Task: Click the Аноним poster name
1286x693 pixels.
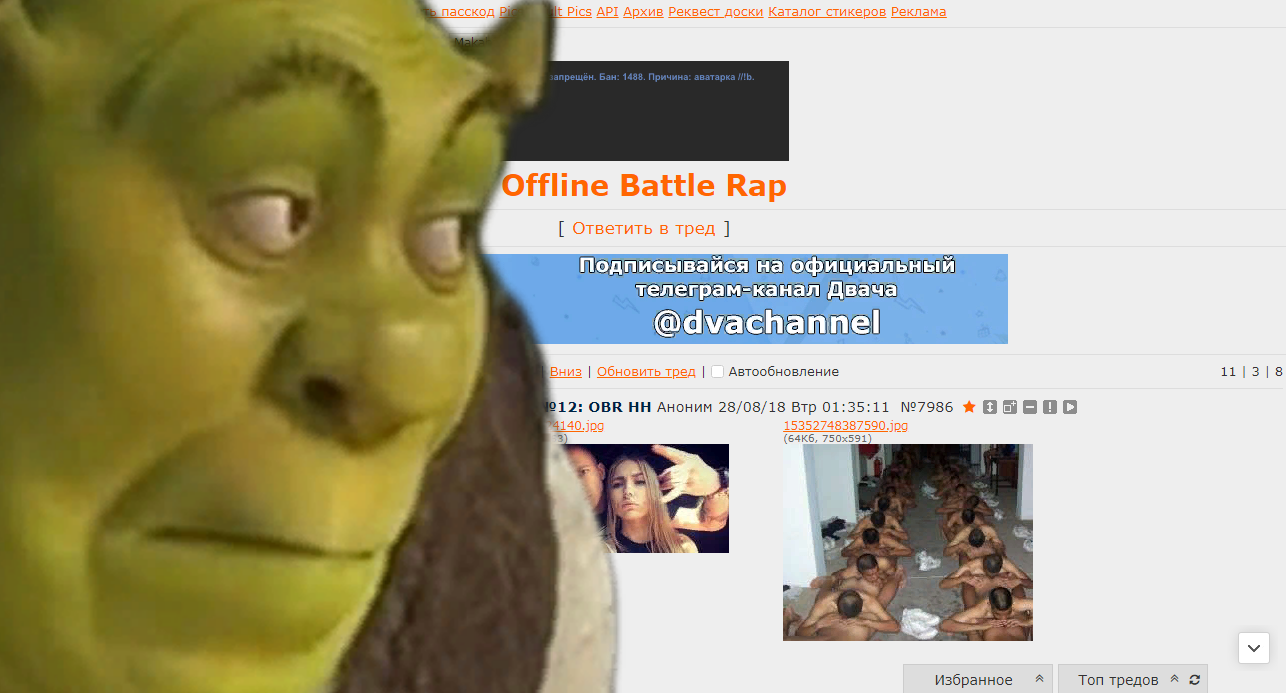Action: [x=685, y=407]
